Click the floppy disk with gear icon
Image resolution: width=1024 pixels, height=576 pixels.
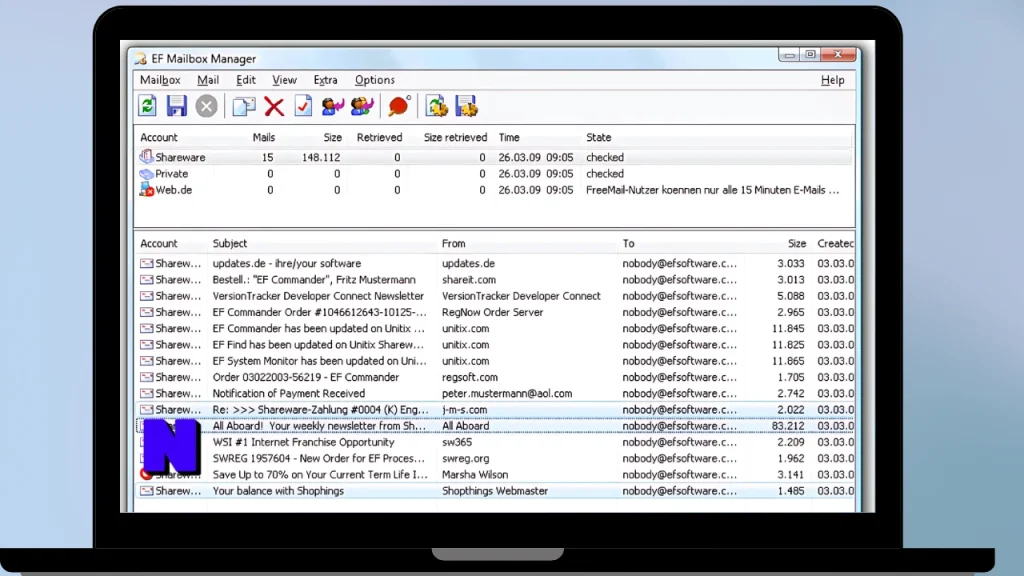[466, 106]
